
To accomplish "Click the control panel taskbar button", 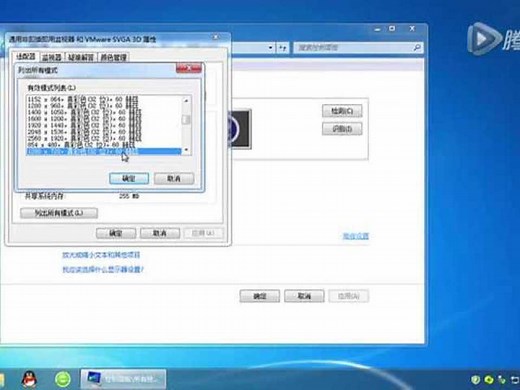I will point(123,379).
